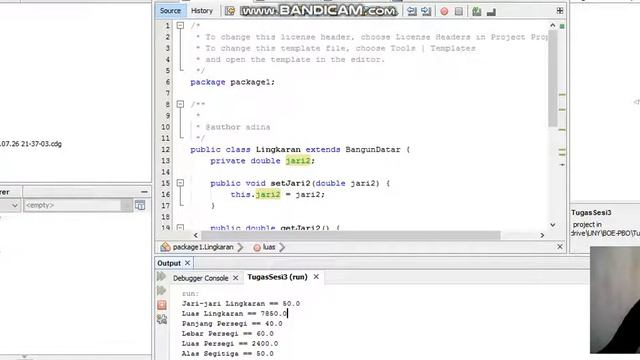The image size is (640, 360).
Task: Start macro recording with the red circle
Action: [444, 11]
